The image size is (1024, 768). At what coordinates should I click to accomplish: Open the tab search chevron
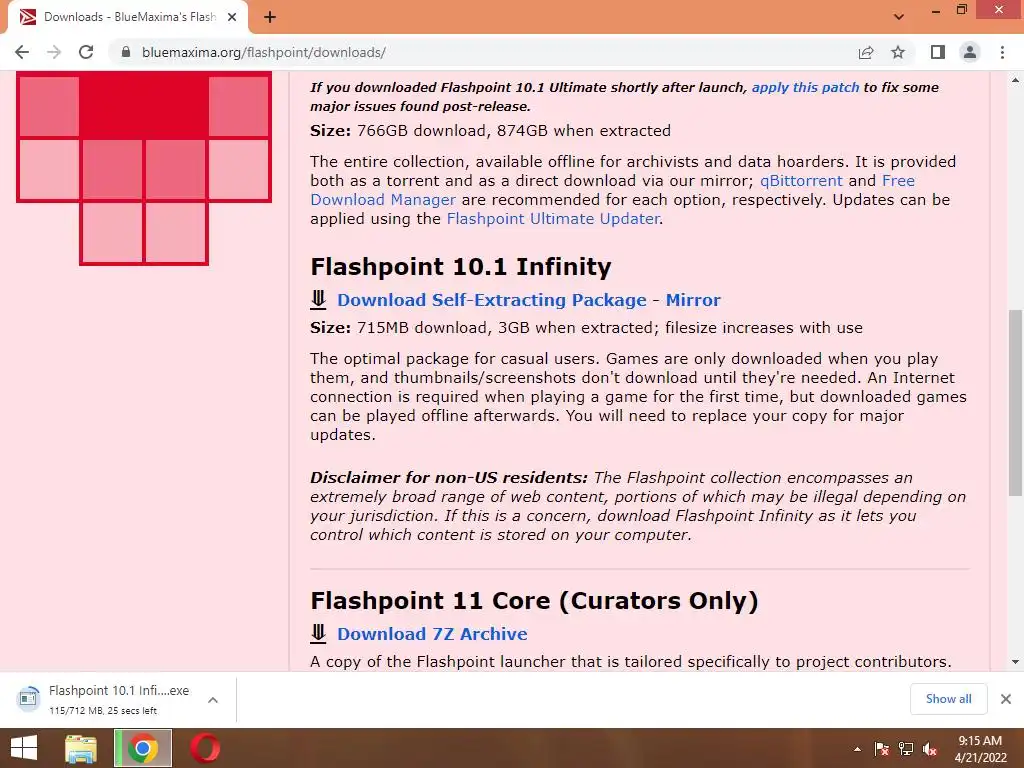coord(899,17)
